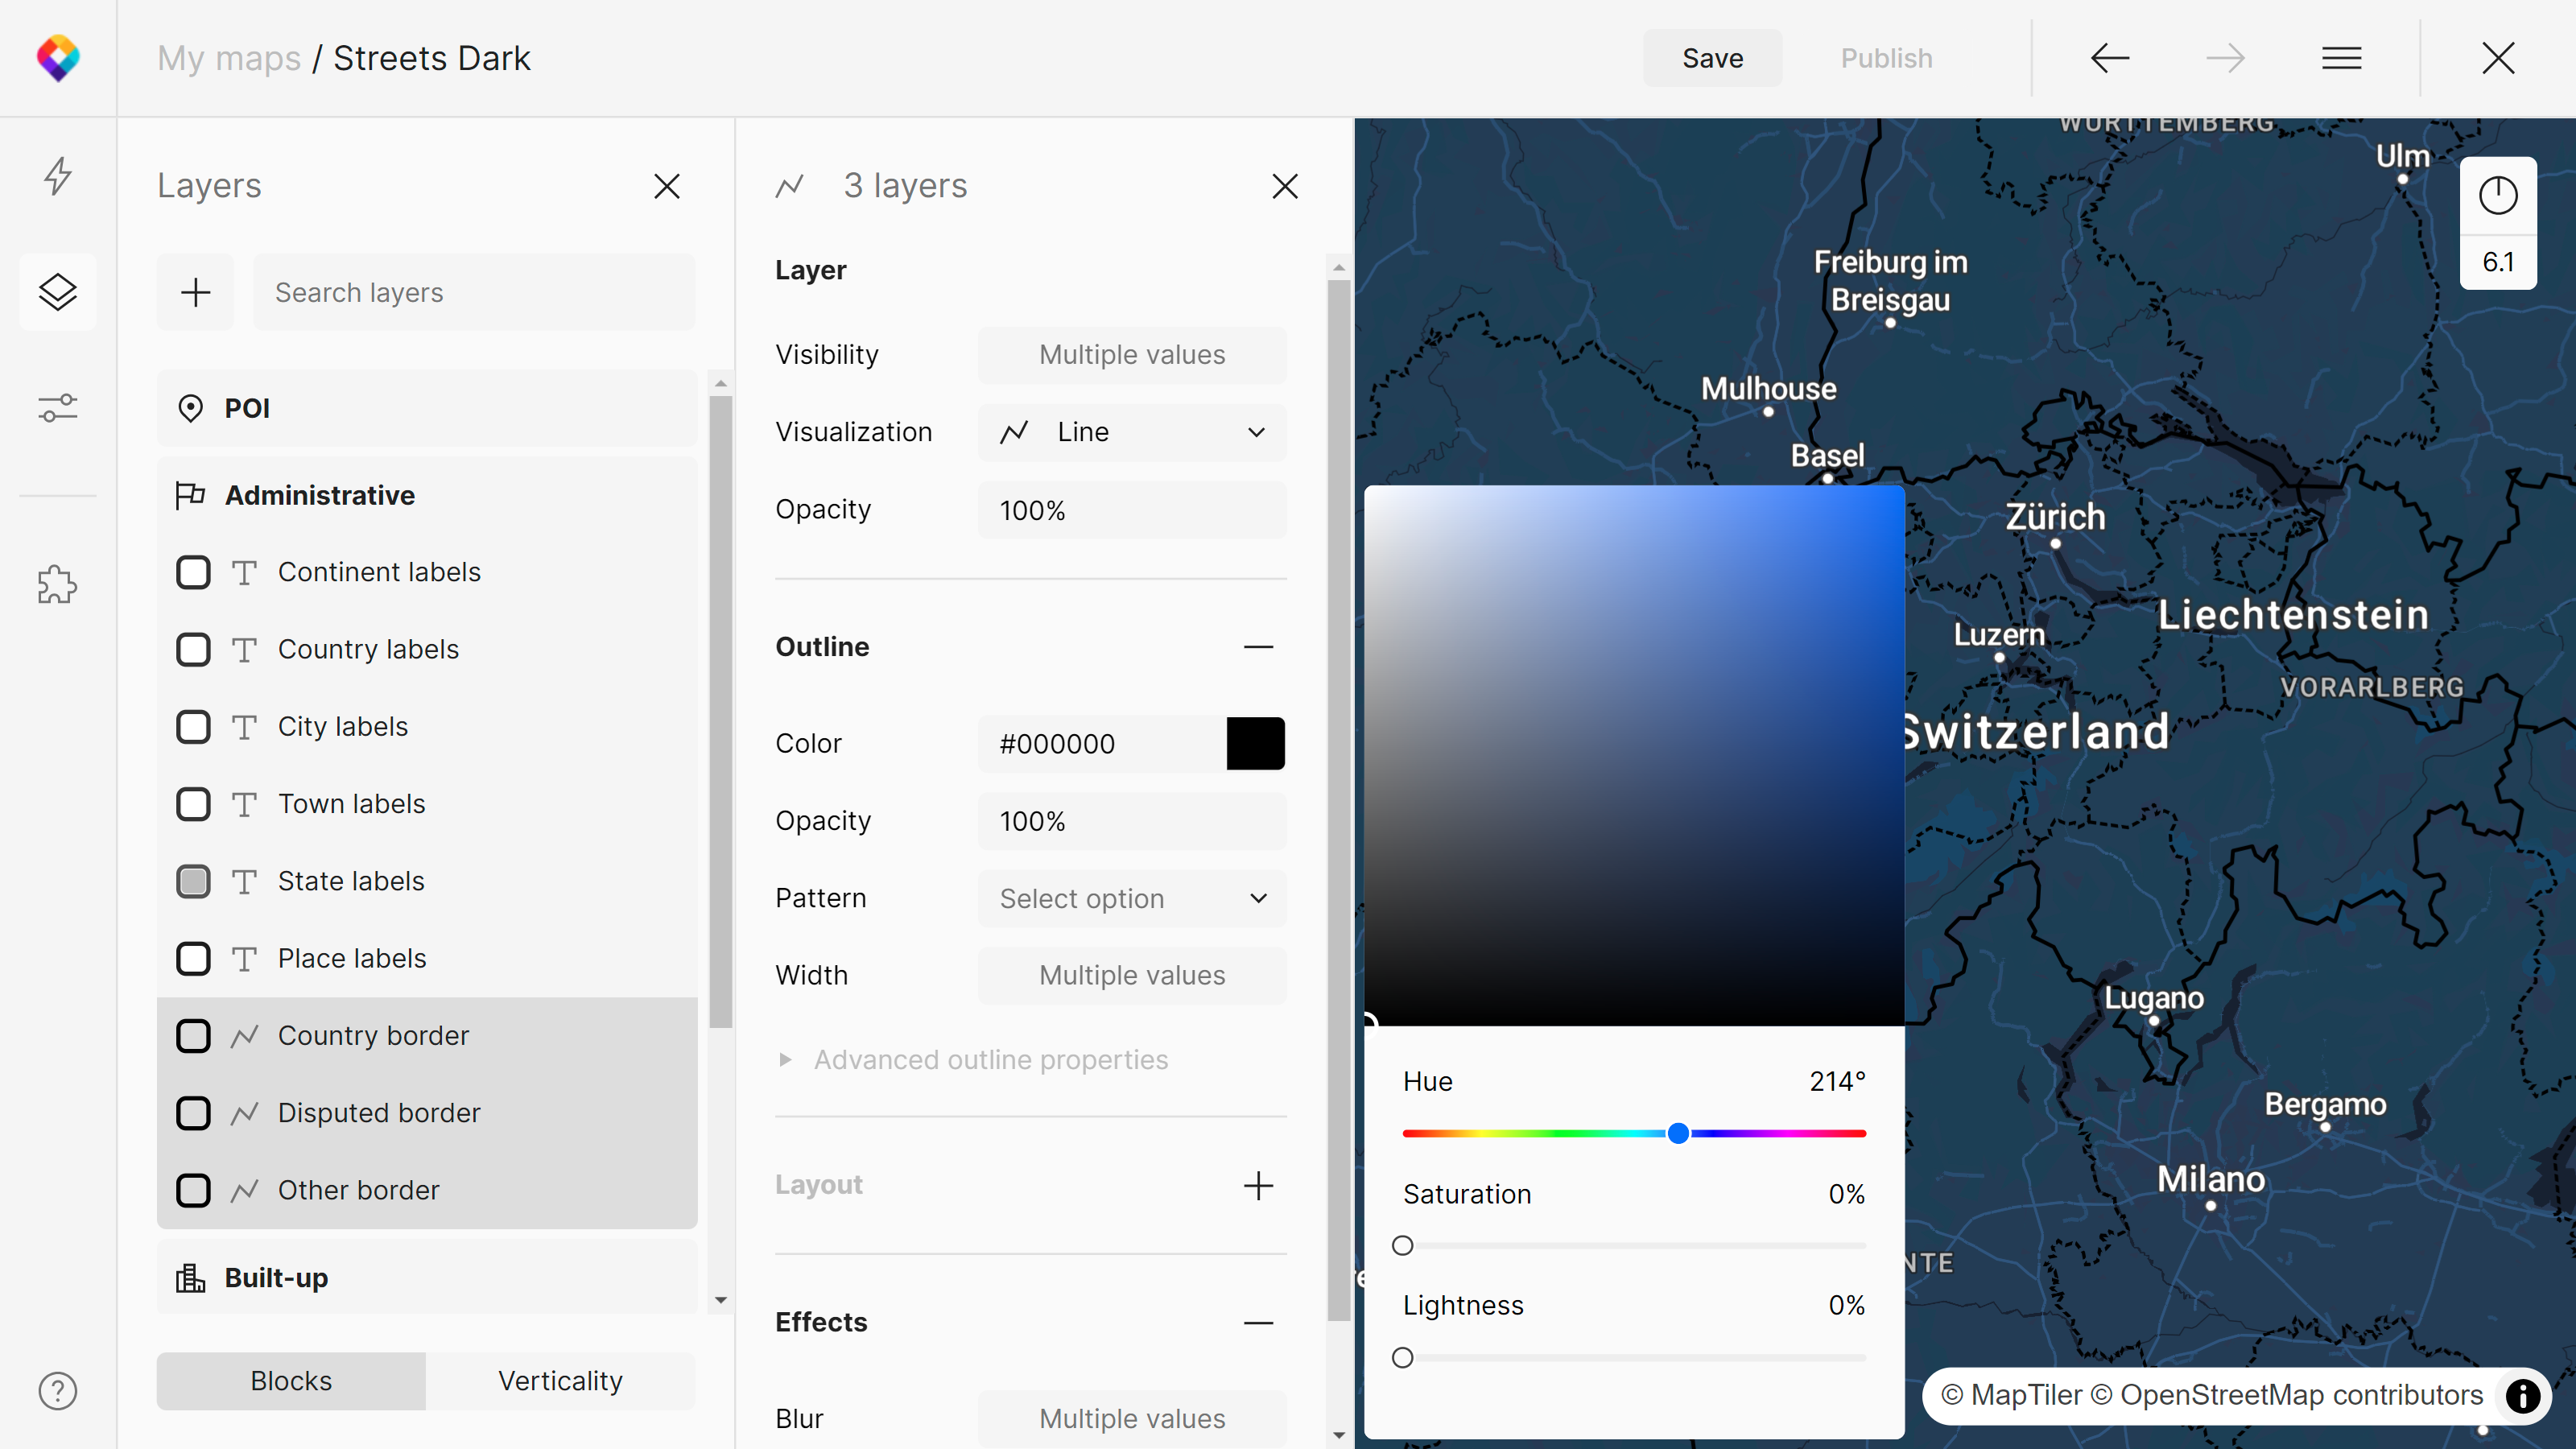Open the Pattern select option dropdown
Screen dimensions: 2576x1449
1134,897
